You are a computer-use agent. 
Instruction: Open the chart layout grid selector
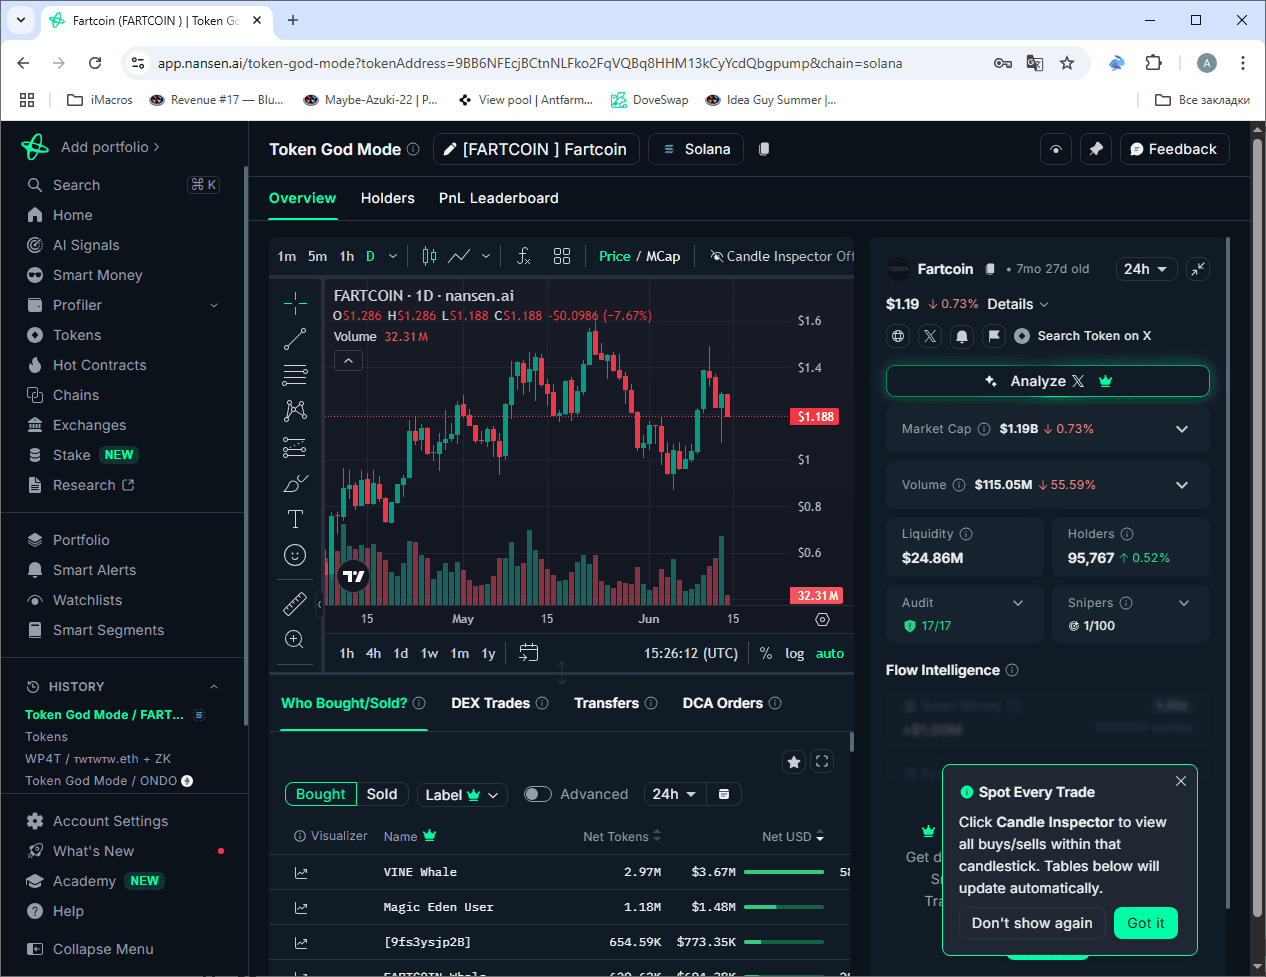pos(562,256)
